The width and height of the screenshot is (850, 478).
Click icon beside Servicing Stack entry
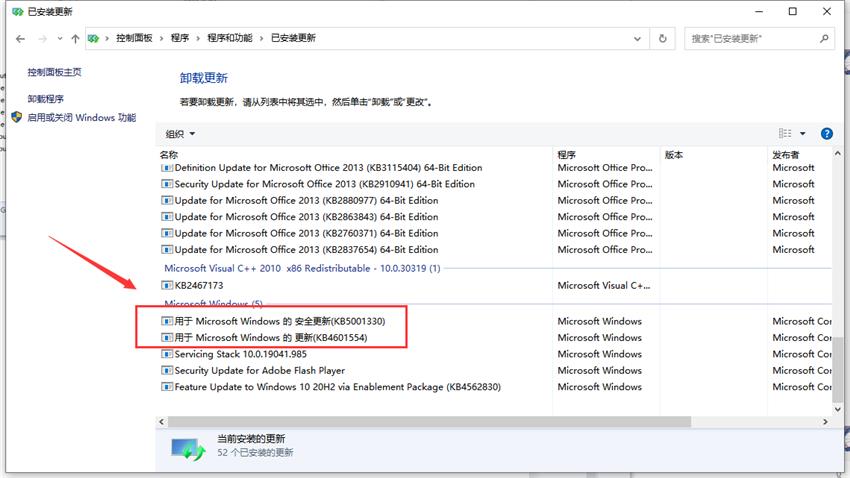click(x=167, y=354)
